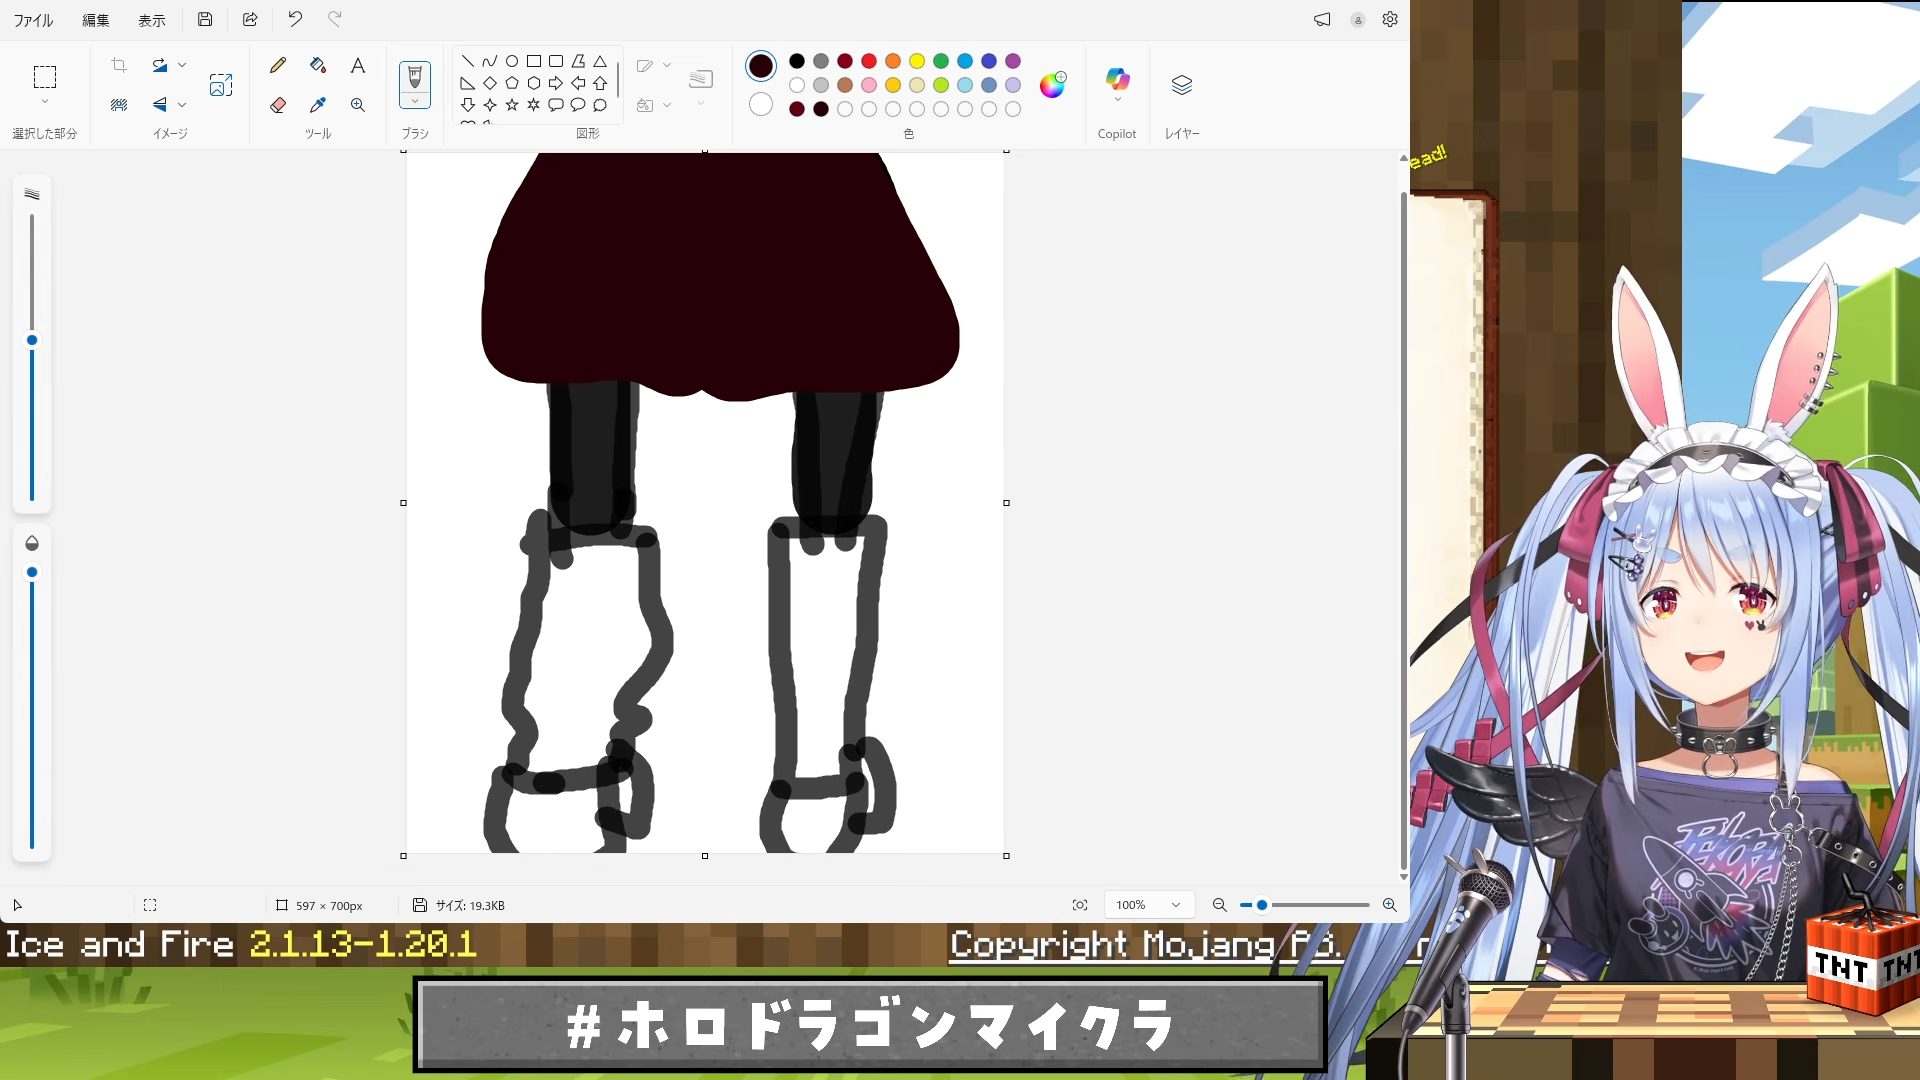The height and width of the screenshot is (1080, 1920).
Task: Open the ファイル menu
Action: (x=33, y=20)
